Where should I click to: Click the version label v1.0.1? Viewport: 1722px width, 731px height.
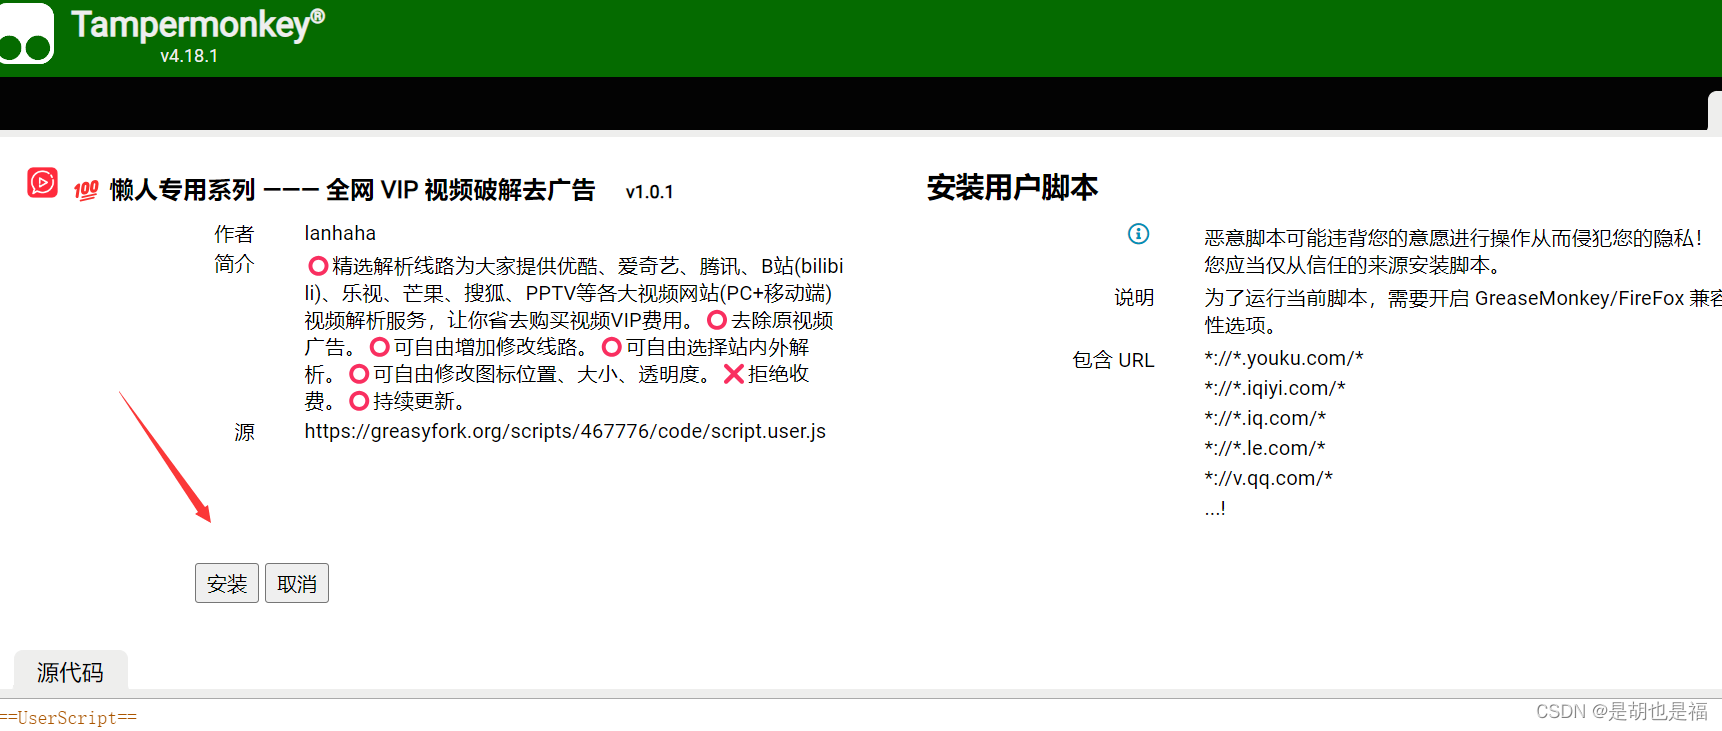tap(649, 192)
